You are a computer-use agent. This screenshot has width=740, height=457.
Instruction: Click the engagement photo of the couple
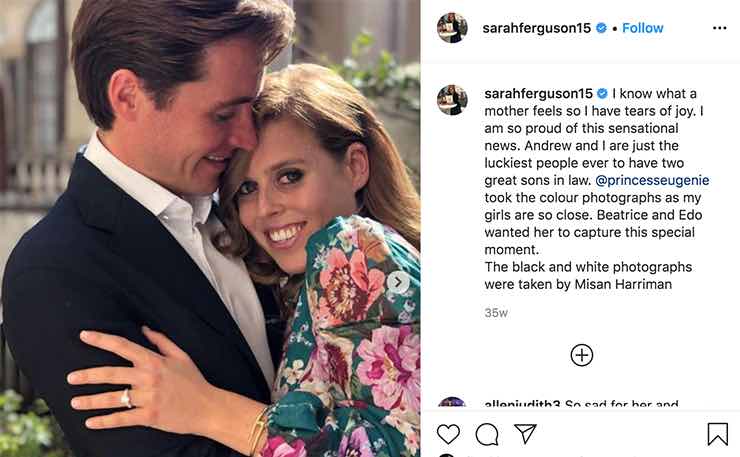210,228
